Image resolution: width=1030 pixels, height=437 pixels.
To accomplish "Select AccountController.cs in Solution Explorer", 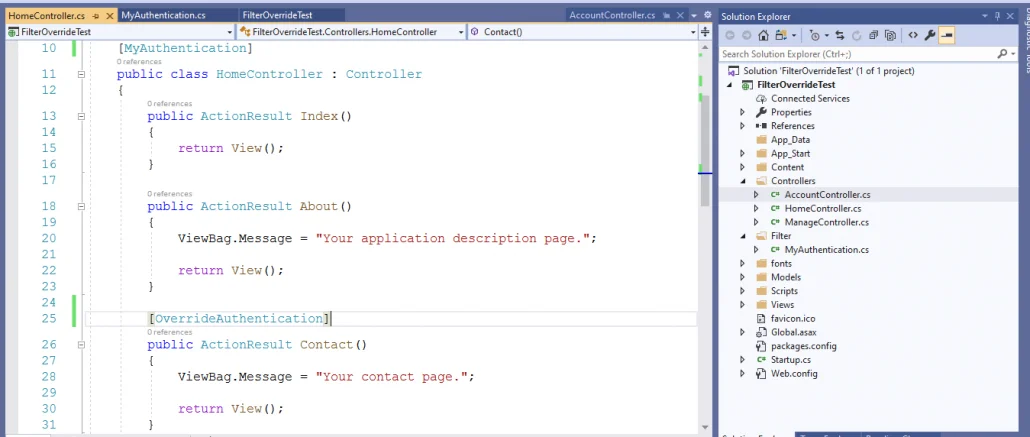I will coord(827,195).
